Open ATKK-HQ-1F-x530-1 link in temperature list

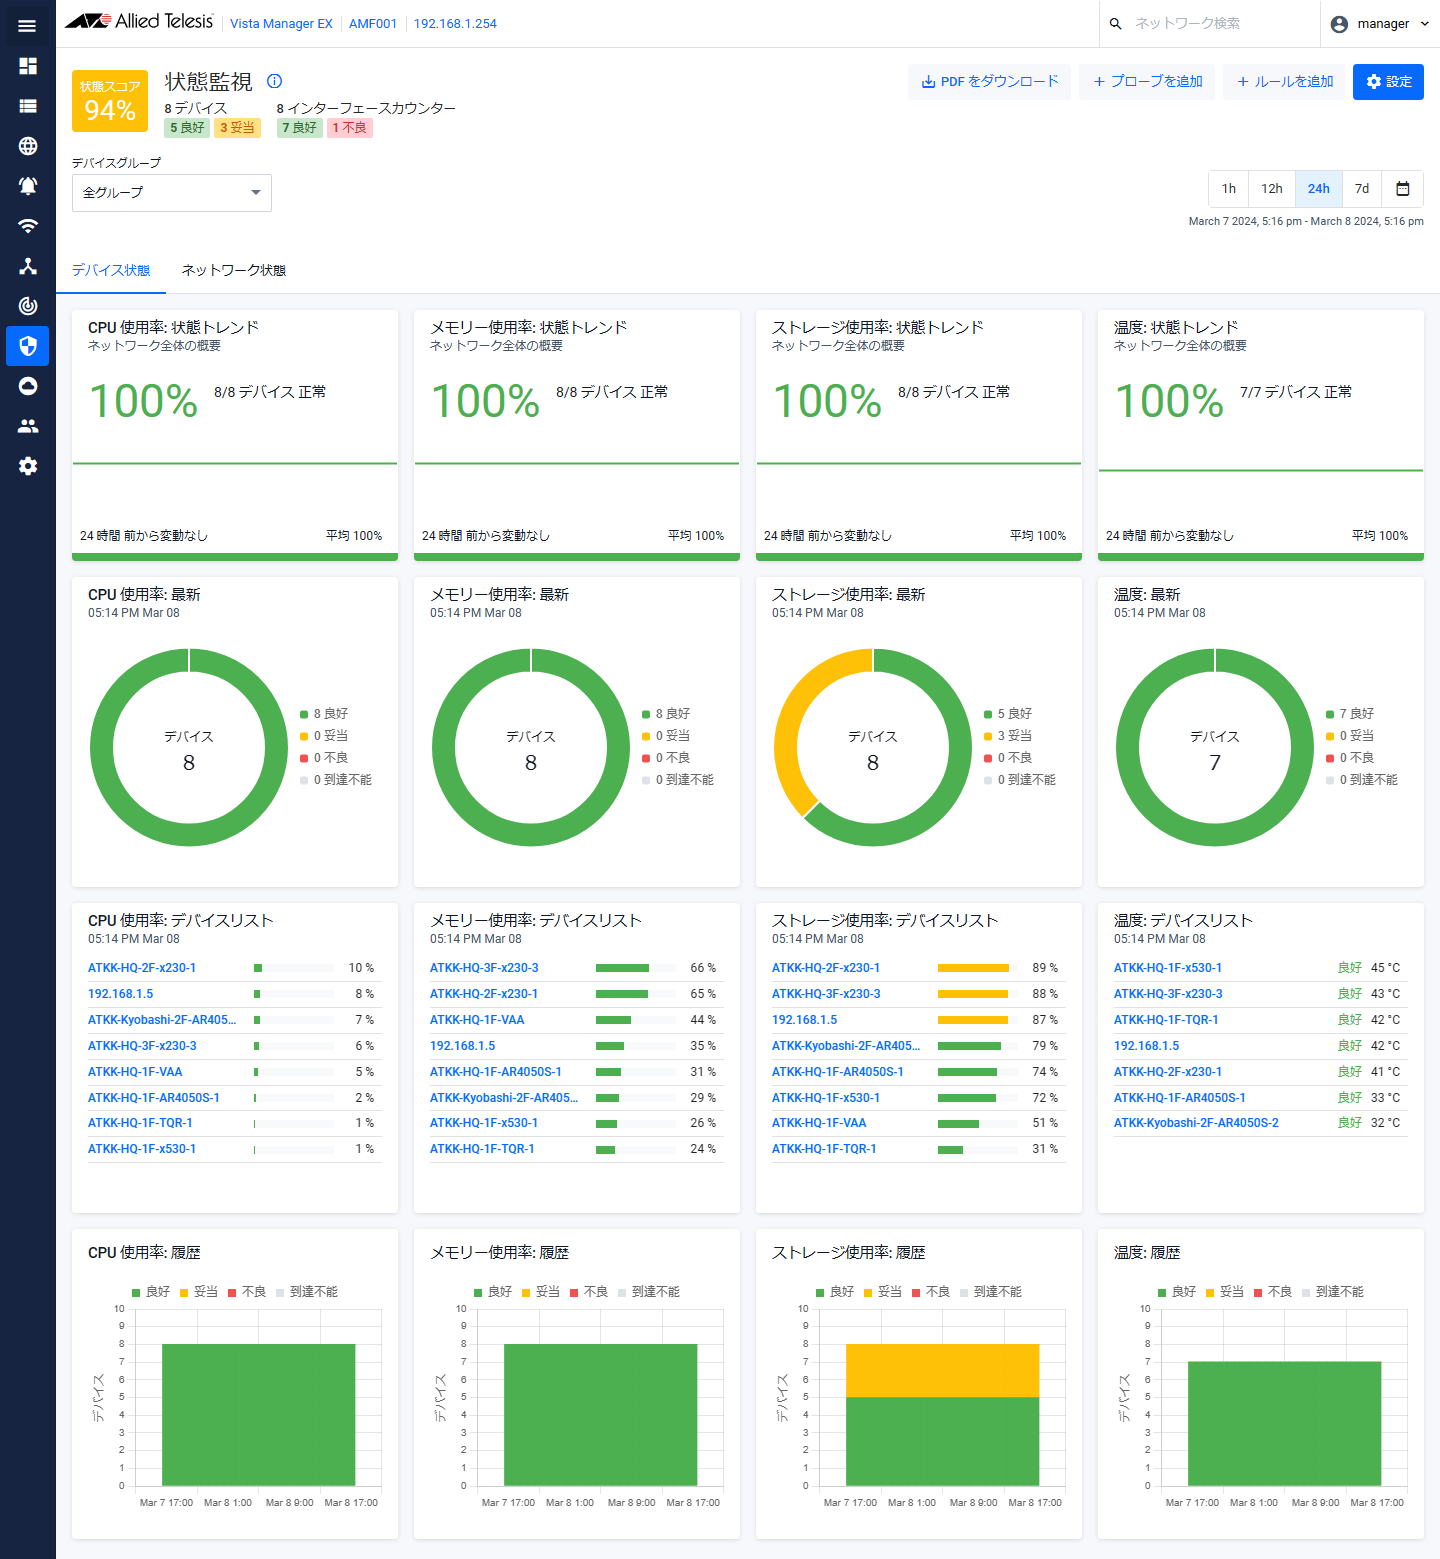point(1167,968)
